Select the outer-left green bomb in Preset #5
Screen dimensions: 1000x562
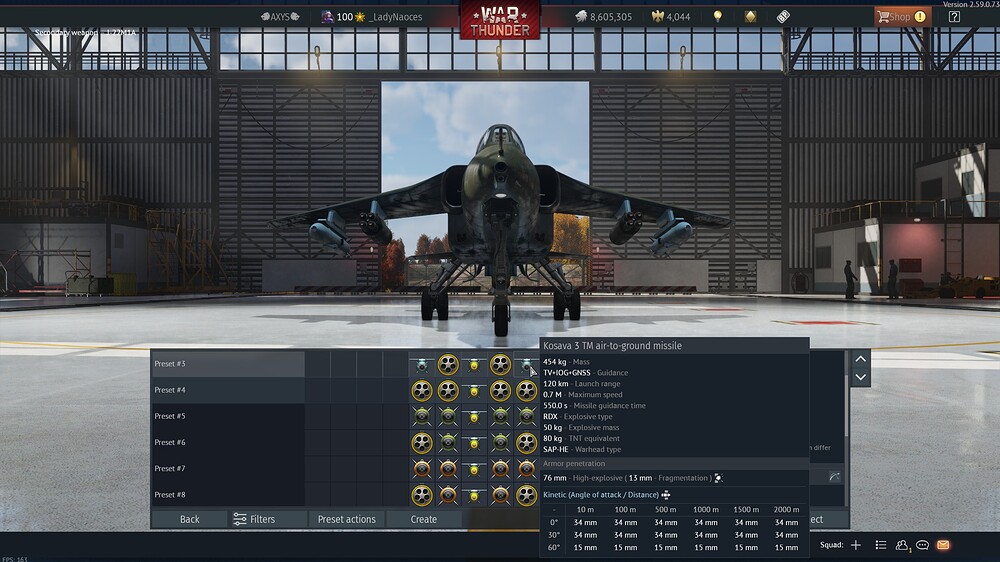(x=422, y=417)
